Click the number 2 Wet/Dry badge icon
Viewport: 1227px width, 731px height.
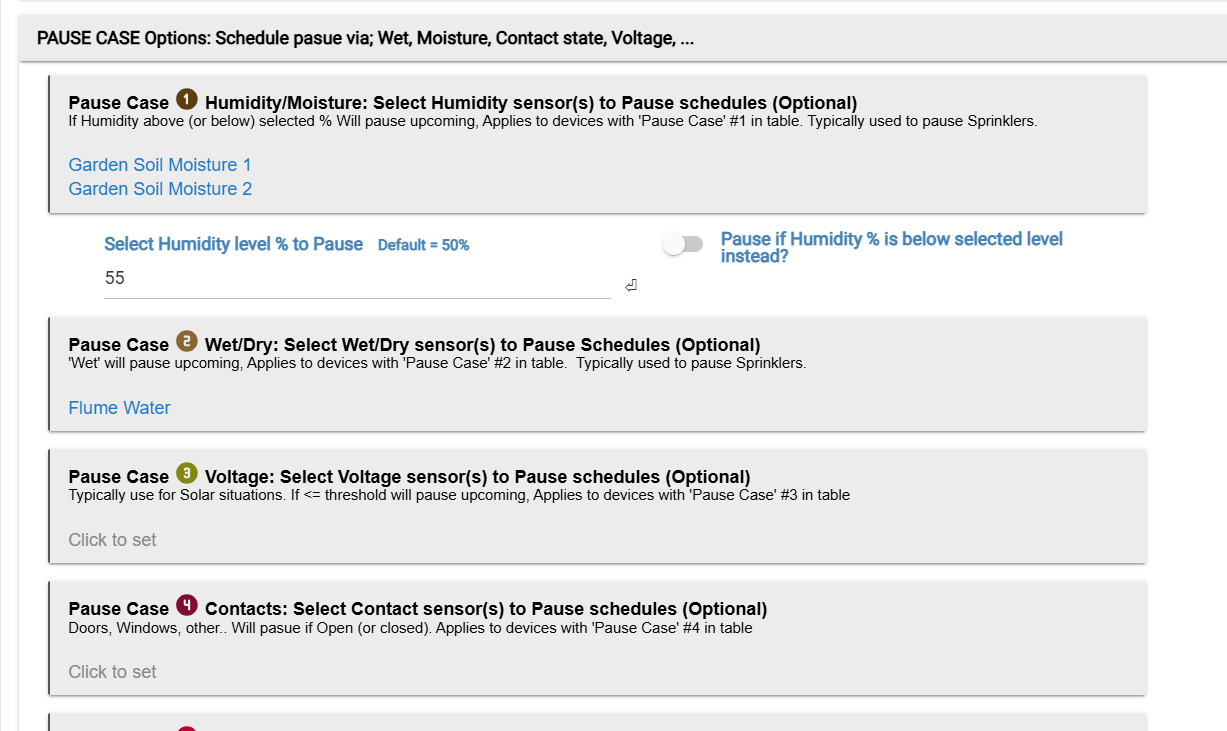click(x=187, y=341)
